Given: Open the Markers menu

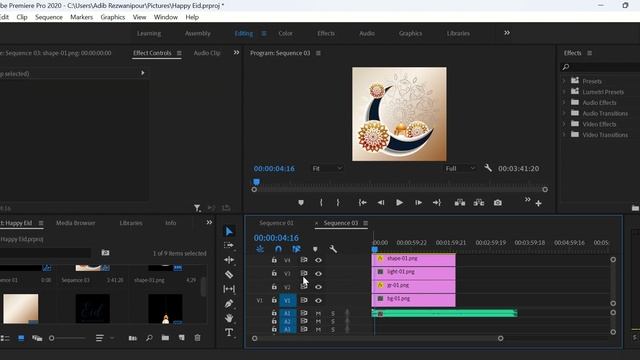Looking at the screenshot, I should click(81, 17).
